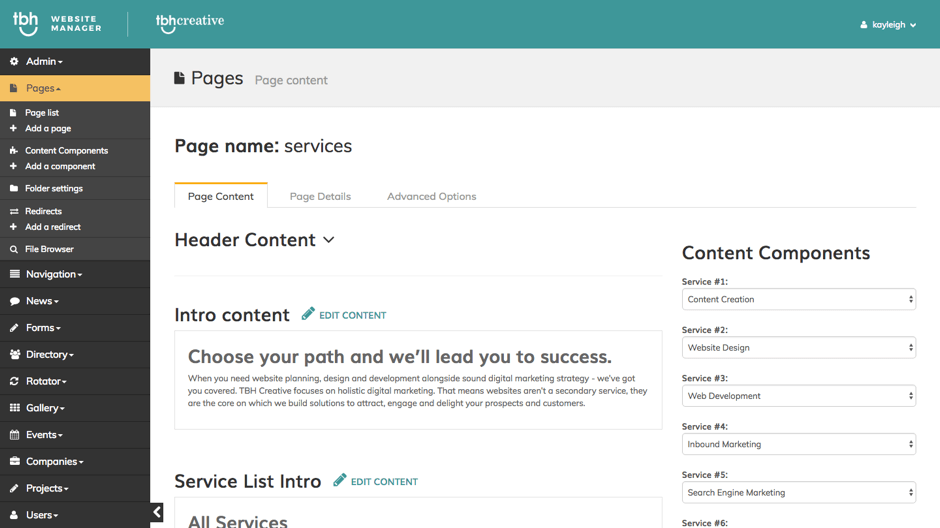Click the arrows icon beside Redirects
Viewport: 940px width, 528px height.
pyautogui.click(x=14, y=211)
